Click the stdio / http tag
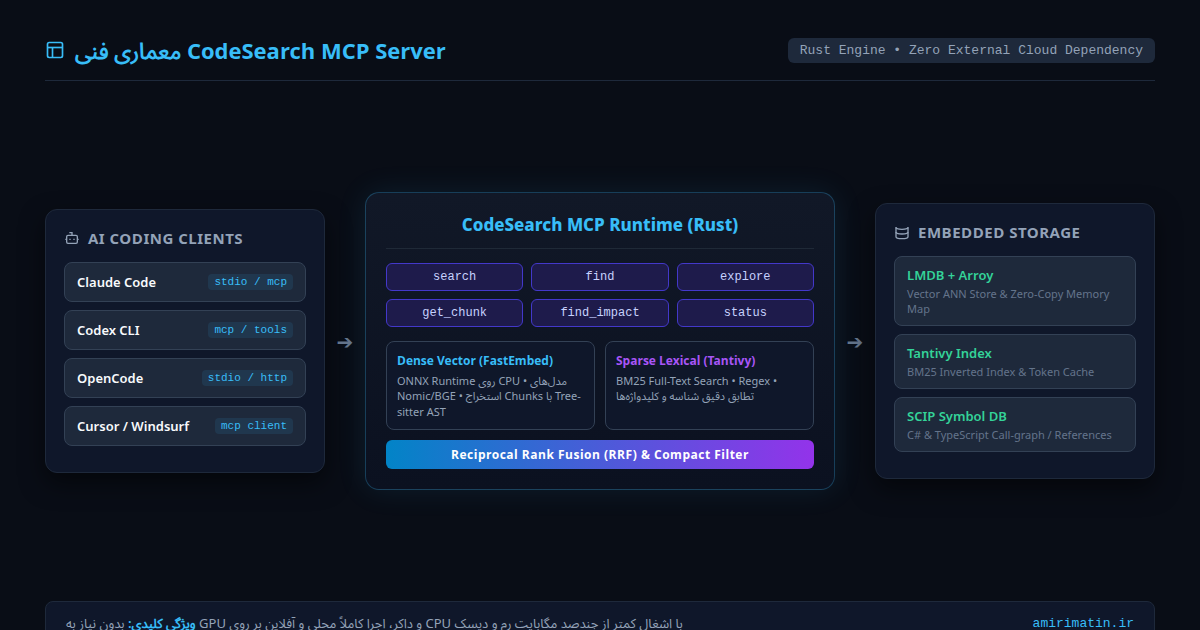1200x630 pixels. pos(247,378)
